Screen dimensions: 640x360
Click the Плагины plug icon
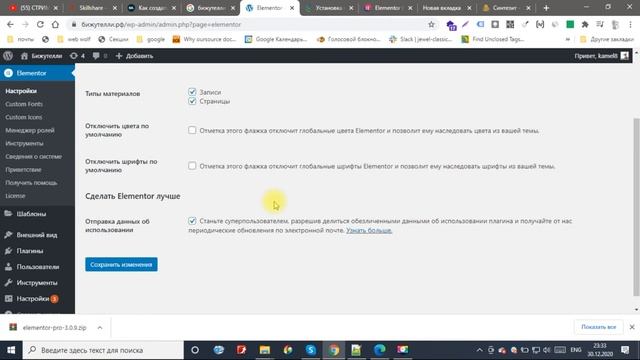[8, 251]
